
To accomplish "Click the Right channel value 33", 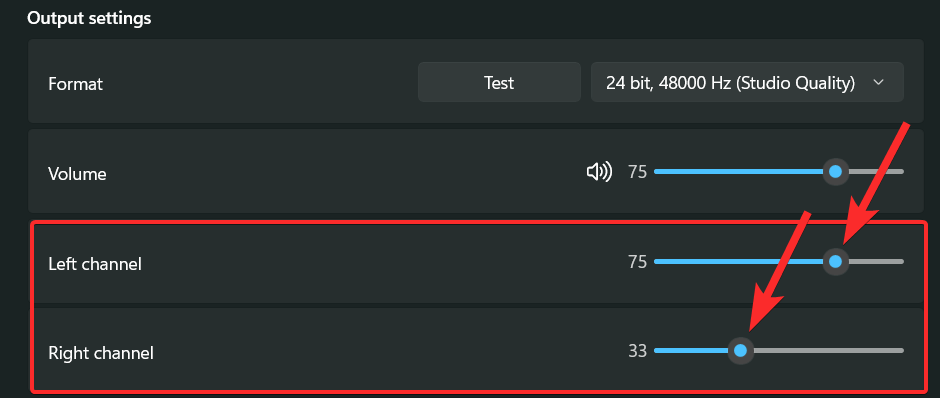I will pyautogui.click(x=637, y=351).
